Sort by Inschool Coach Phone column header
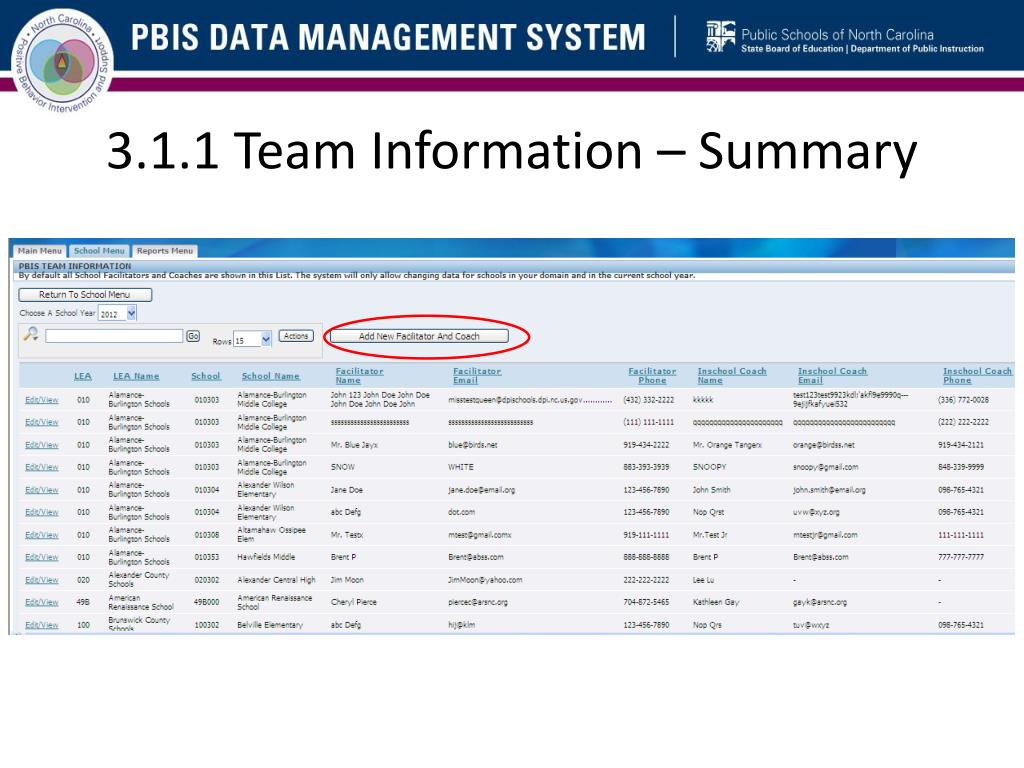1024x768 pixels. [x=977, y=376]
